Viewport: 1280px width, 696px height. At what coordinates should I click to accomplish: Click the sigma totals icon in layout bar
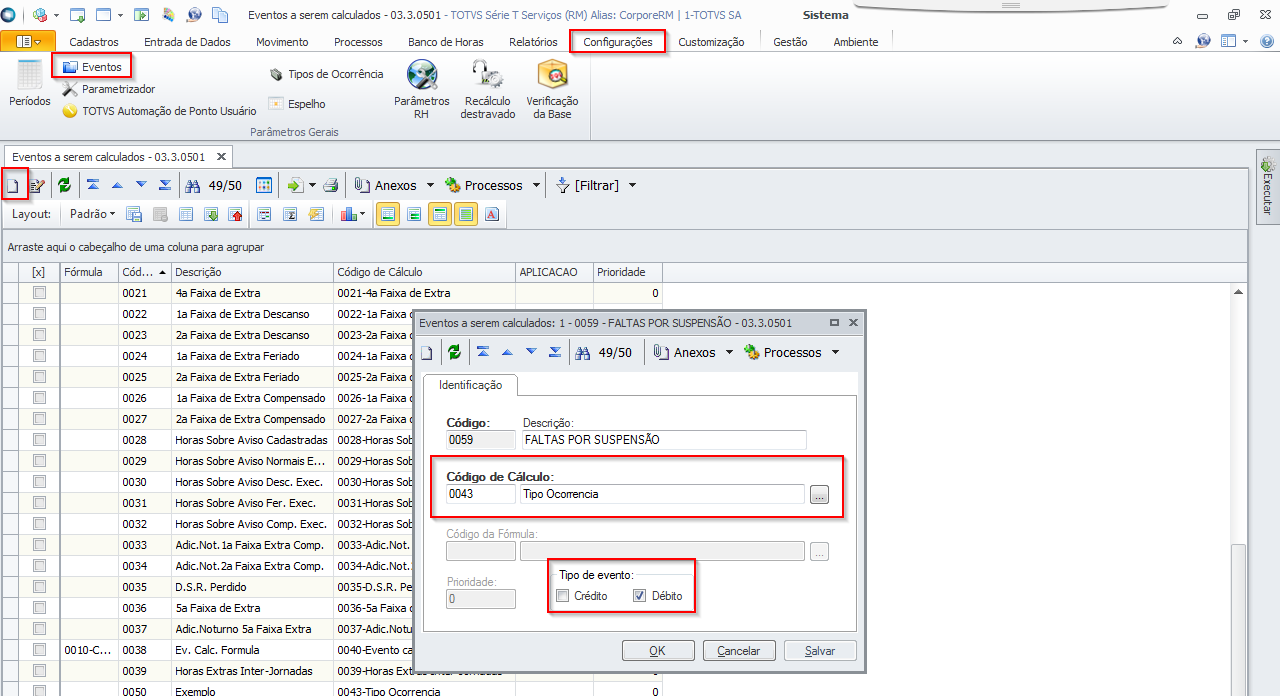[x=290, y=214]
